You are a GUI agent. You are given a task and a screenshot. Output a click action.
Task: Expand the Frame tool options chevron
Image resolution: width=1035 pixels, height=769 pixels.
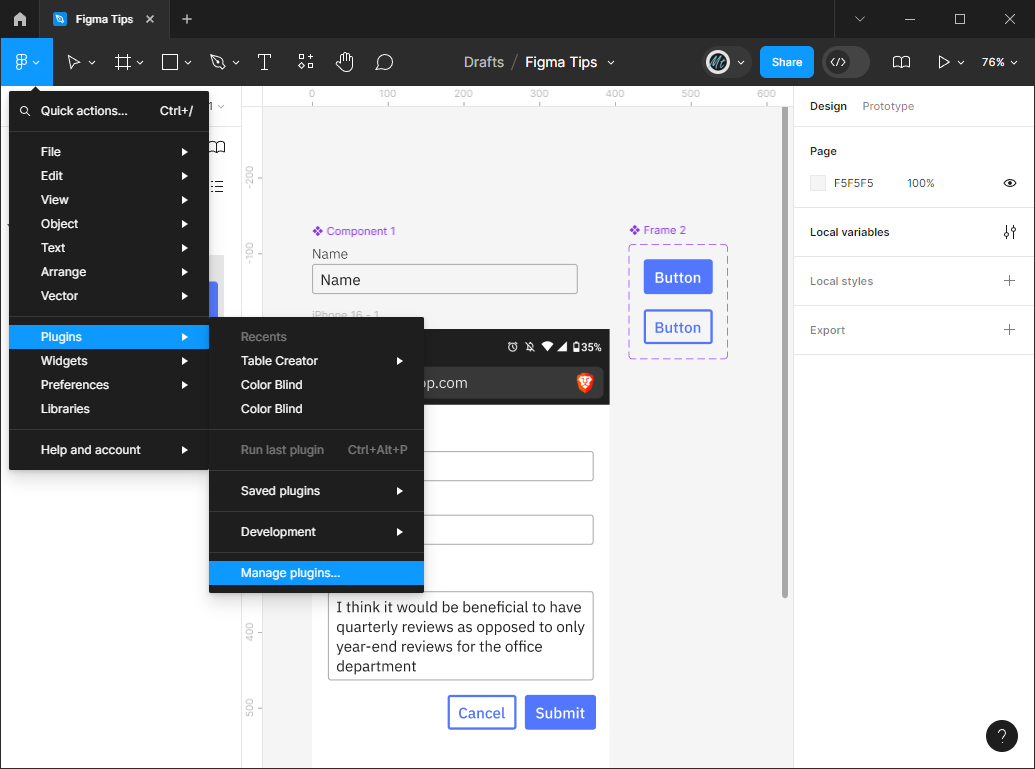click(x=140, y=63)
